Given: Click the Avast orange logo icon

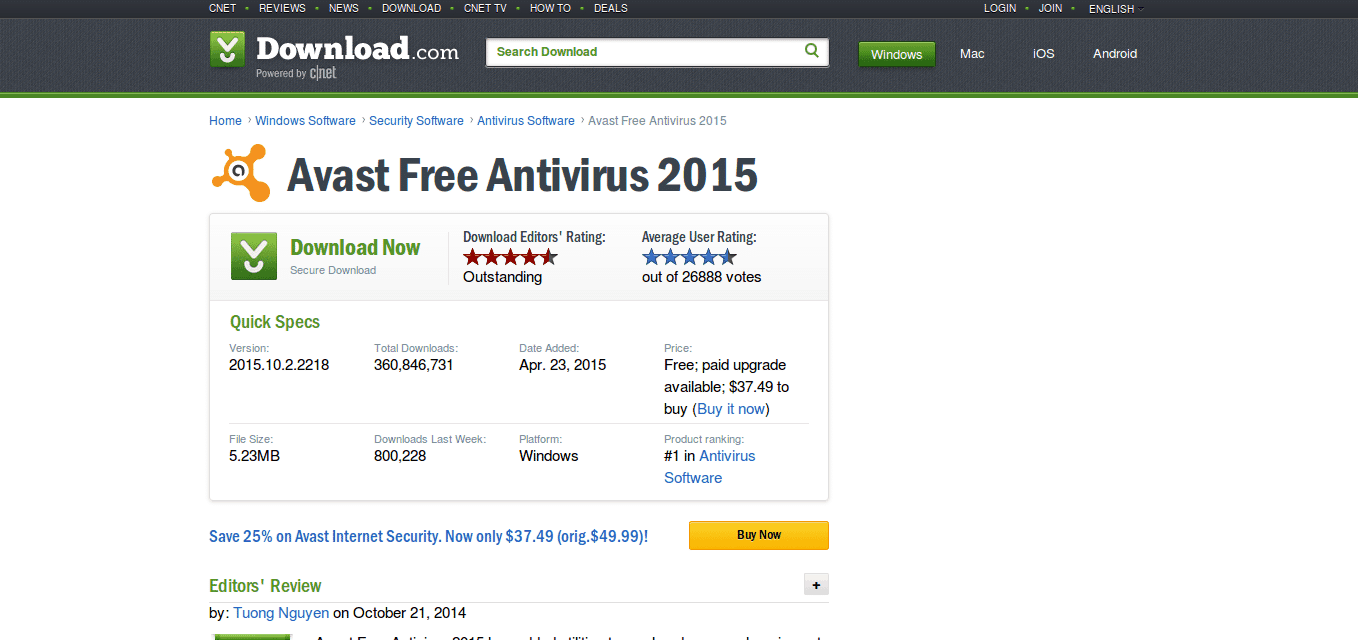Looking at the screenshot, I should point(240,173).
